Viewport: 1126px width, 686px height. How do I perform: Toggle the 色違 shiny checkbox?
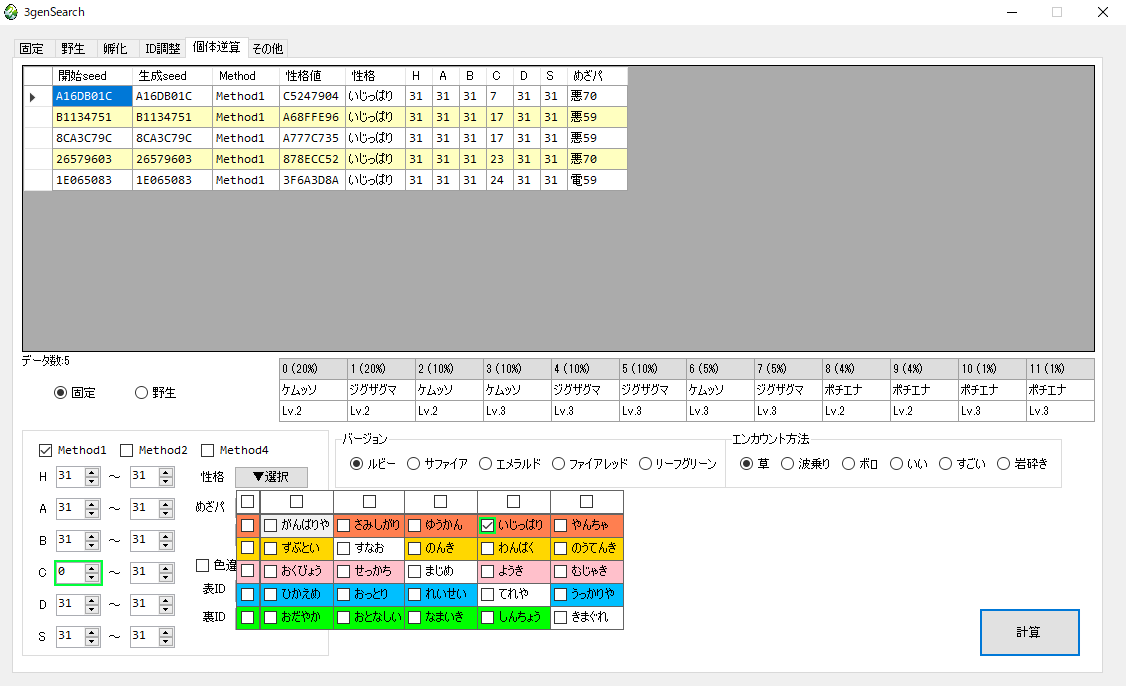(203, 565)
